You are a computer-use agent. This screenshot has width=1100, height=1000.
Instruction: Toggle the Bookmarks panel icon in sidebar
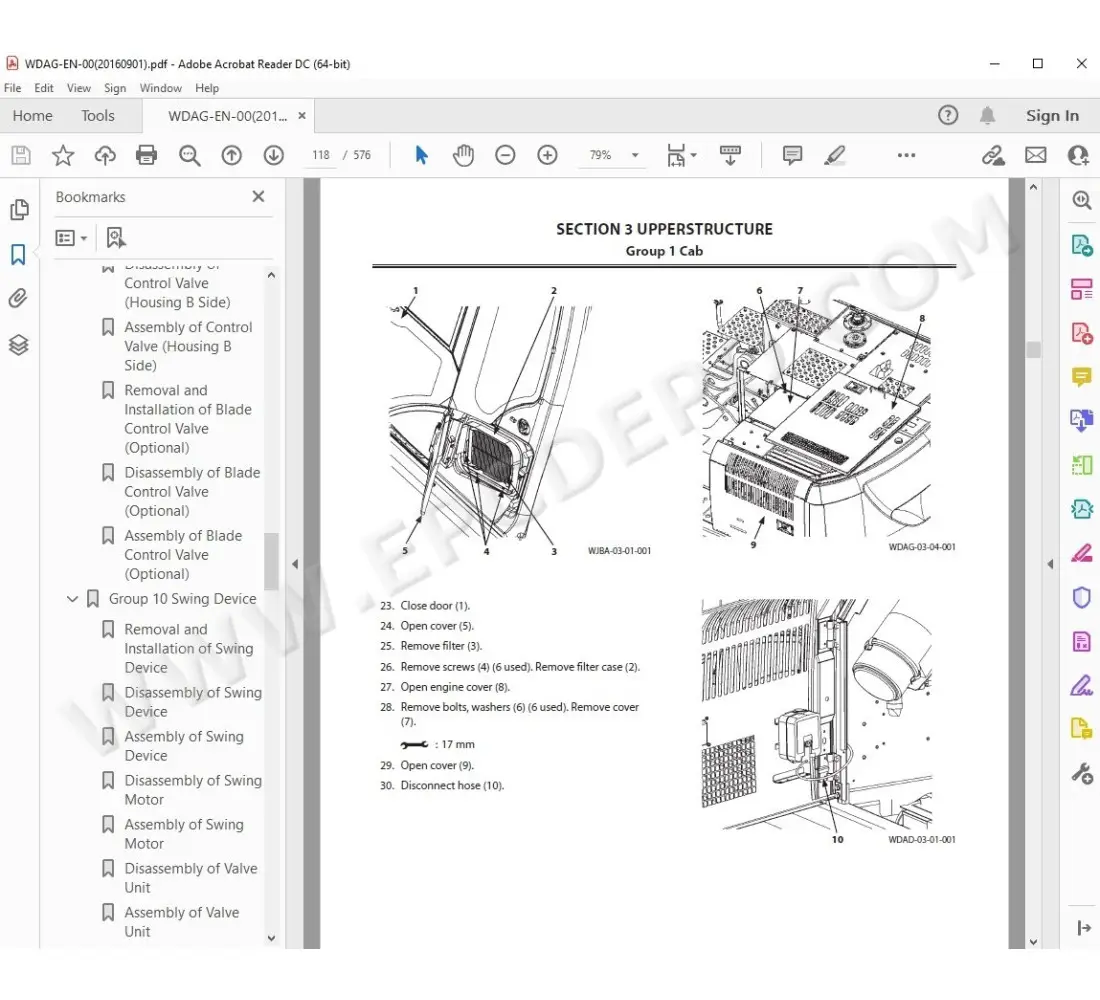18,255
